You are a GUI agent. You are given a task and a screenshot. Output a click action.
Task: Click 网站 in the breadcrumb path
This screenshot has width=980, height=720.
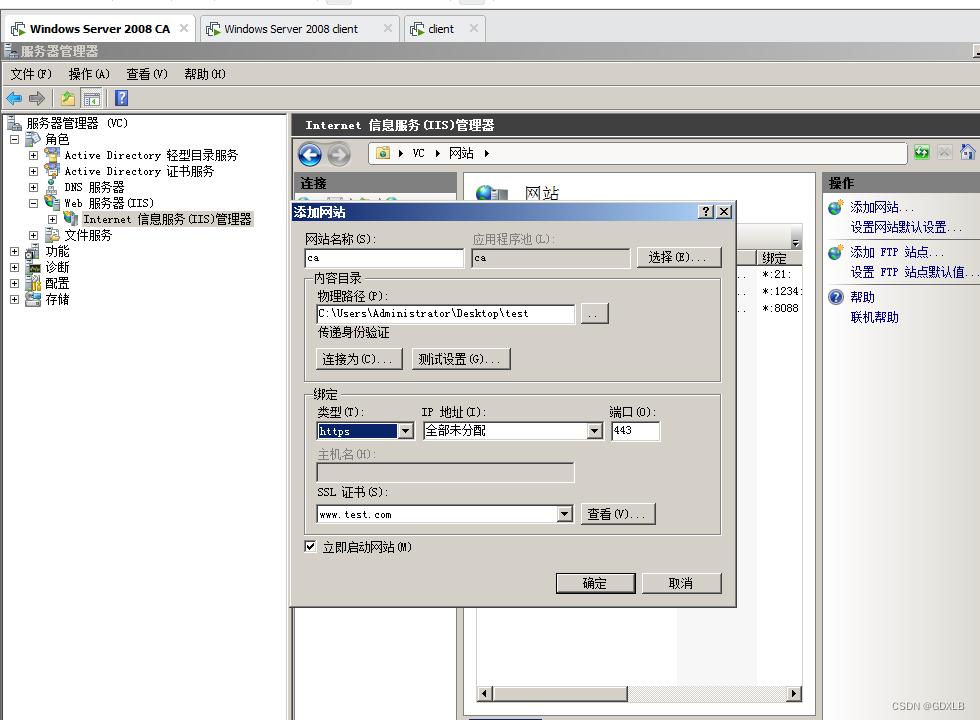point(461,153)
